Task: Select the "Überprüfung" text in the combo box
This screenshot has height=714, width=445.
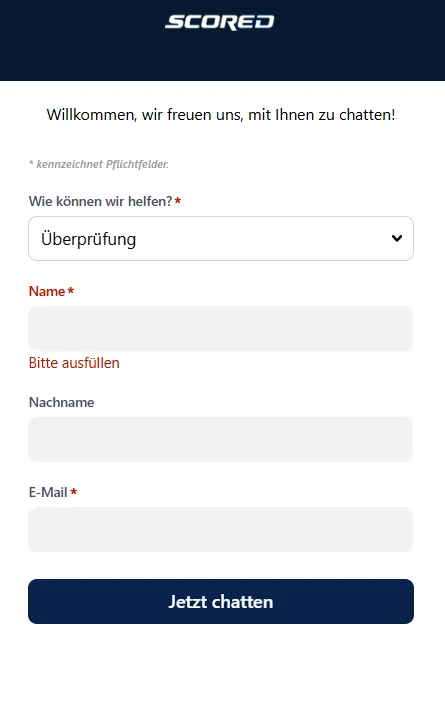Action: tap(88, 239)
